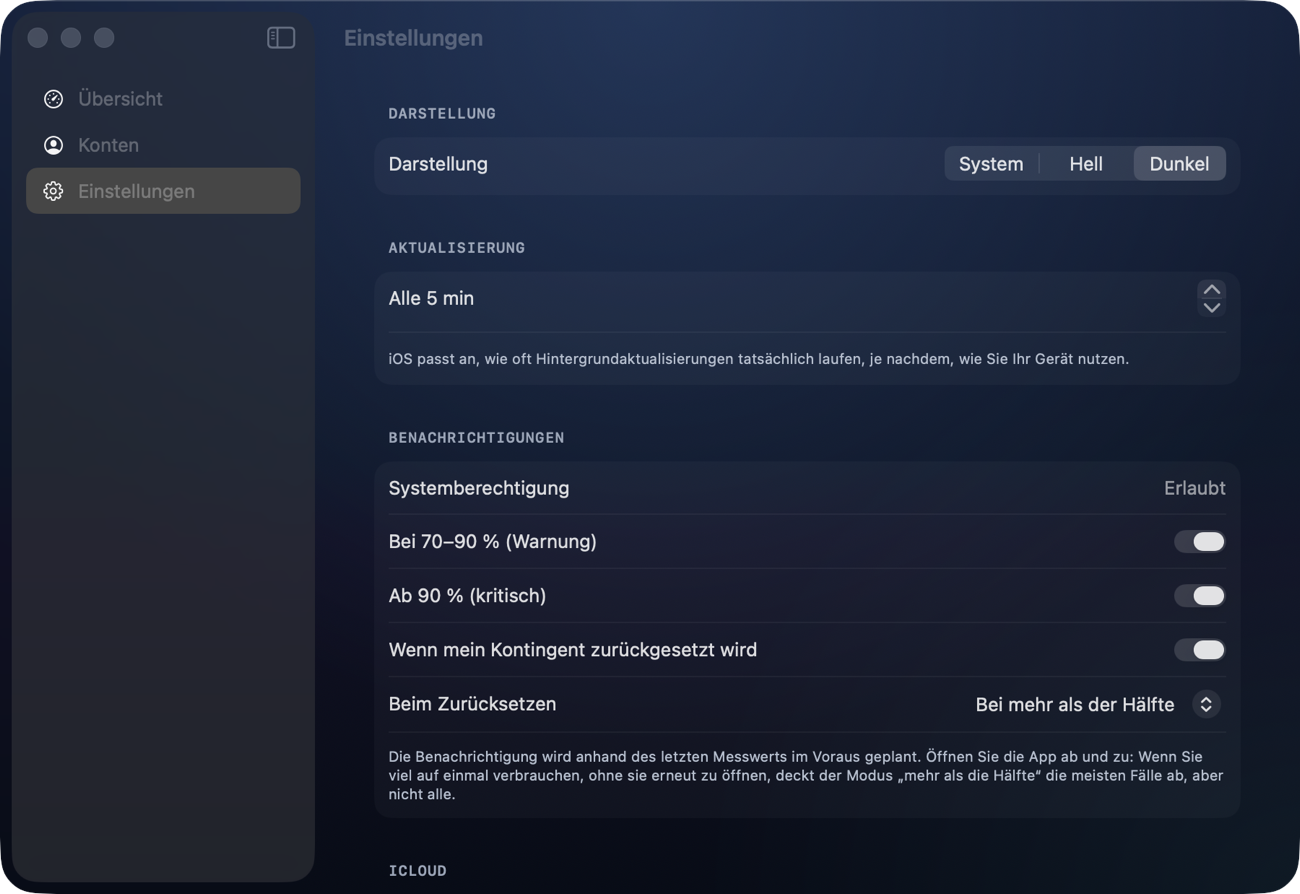The height and width of the screenshot is (894, 1300).
Task: Toggle the sidebar visibility icon
Action: tap(281, 38)
